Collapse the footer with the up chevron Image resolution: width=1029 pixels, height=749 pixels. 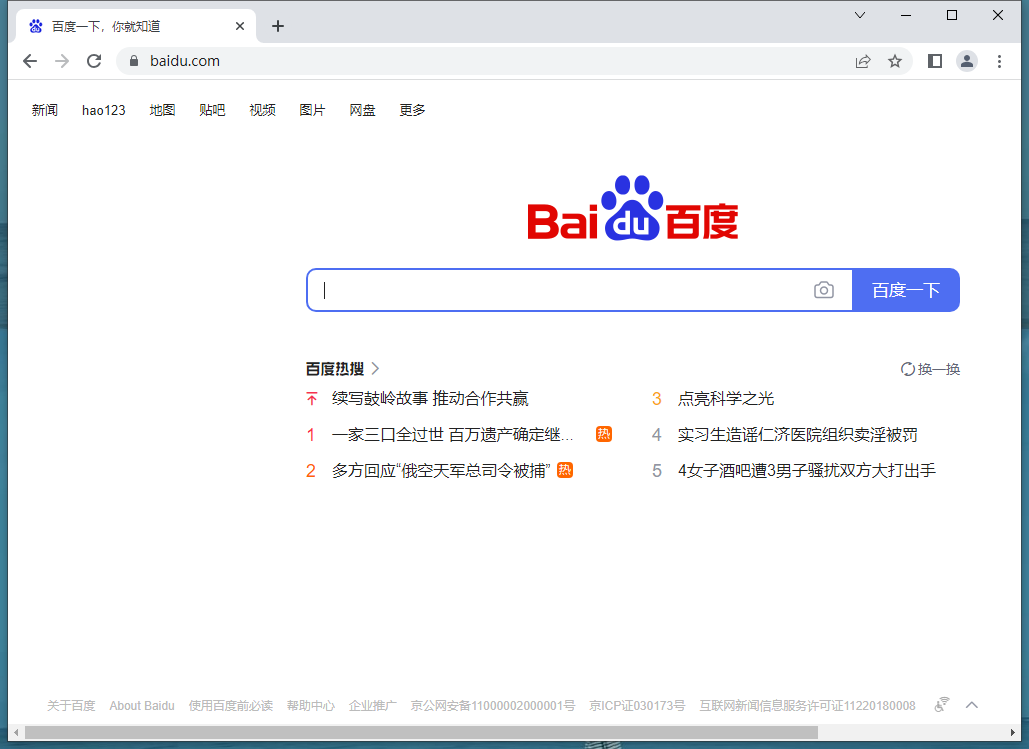(972, 705)
